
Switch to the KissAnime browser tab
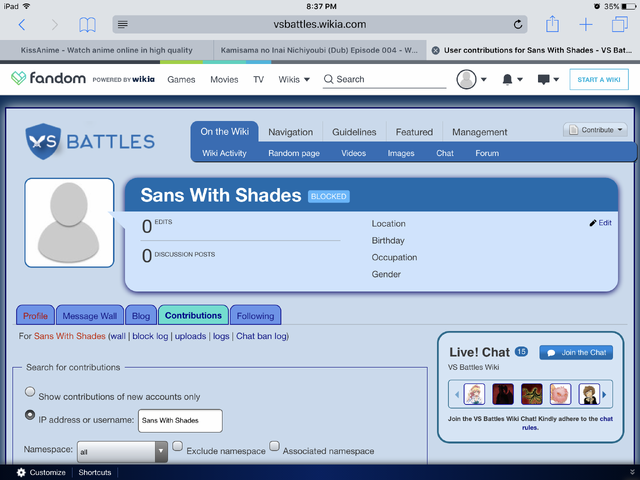click(107, 50)
